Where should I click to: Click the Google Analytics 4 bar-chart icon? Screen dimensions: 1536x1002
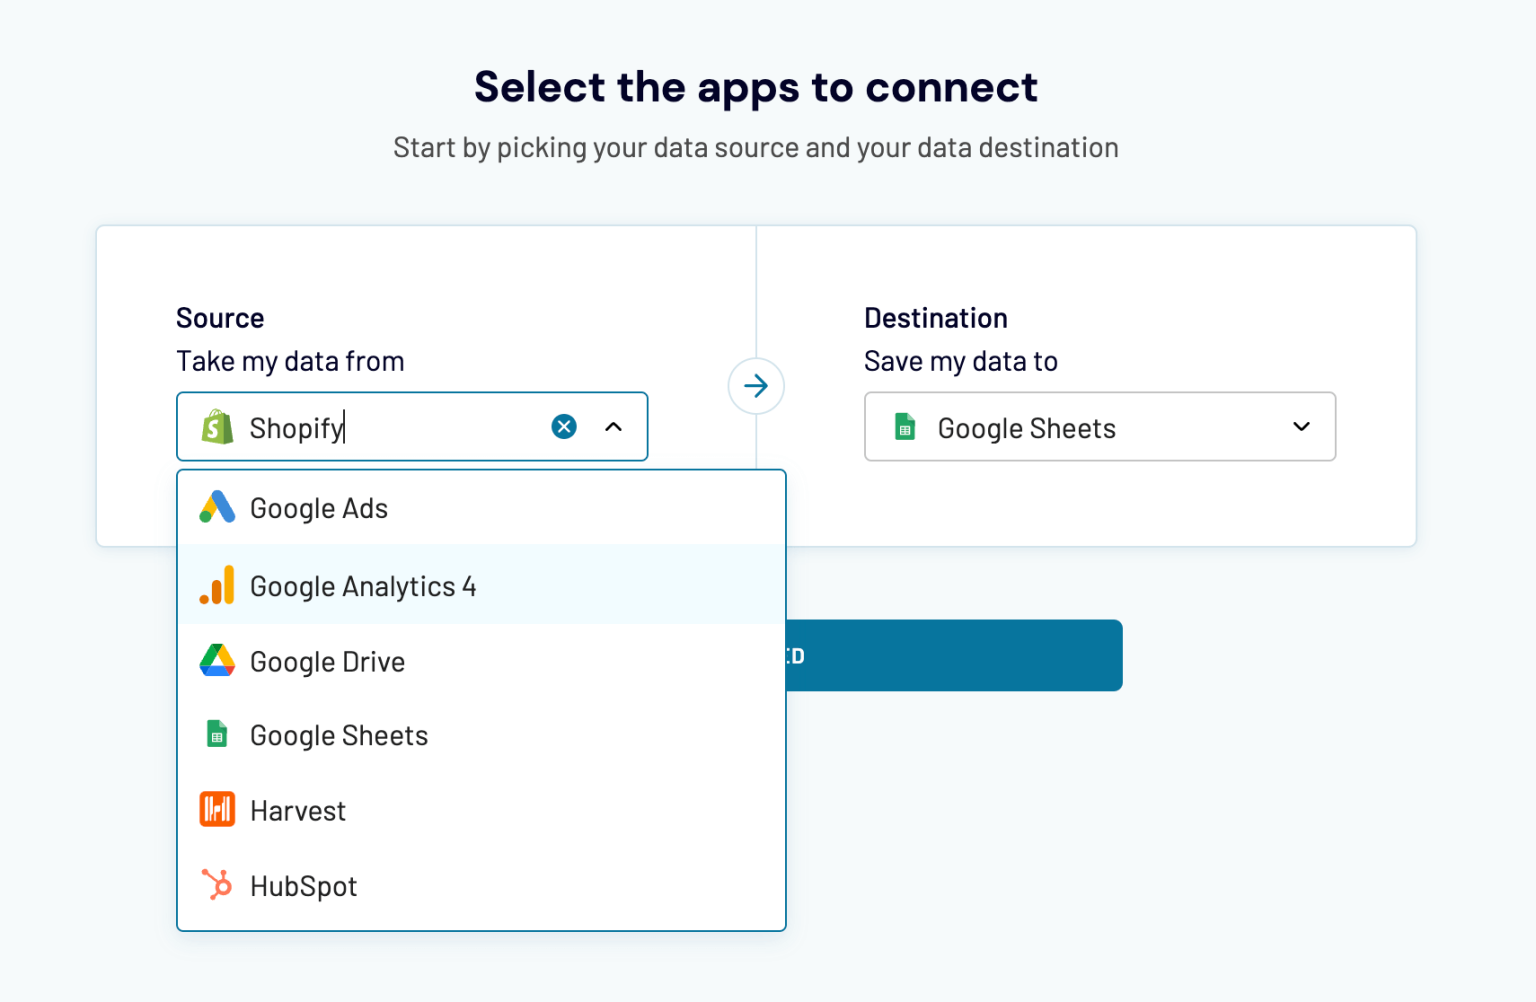point(215,585)
